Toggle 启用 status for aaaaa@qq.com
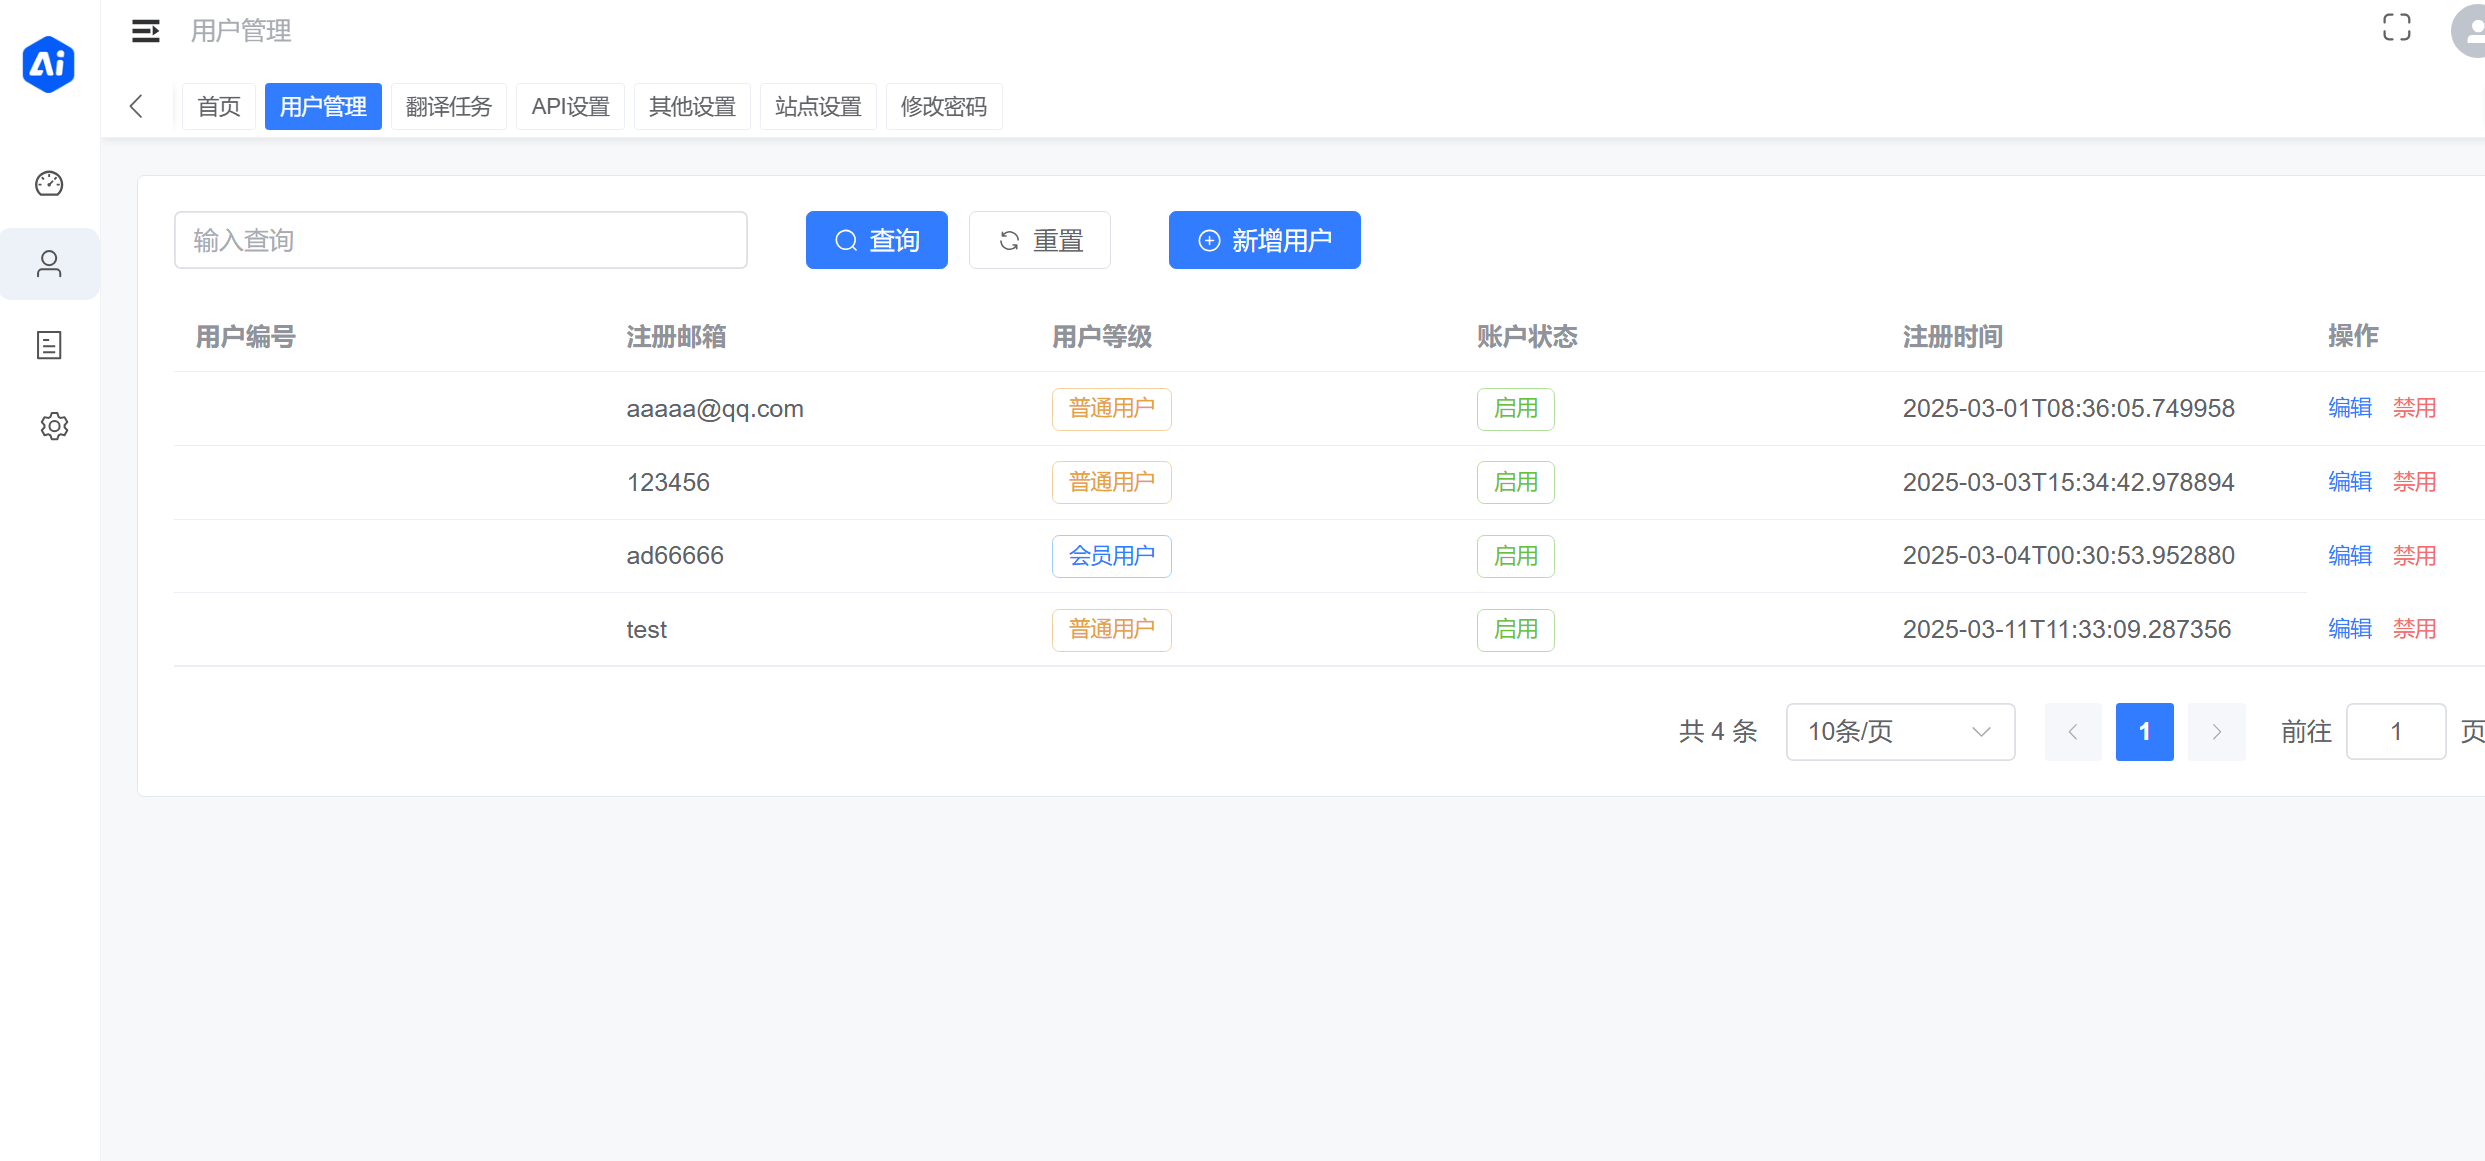 pos(1515,409)
